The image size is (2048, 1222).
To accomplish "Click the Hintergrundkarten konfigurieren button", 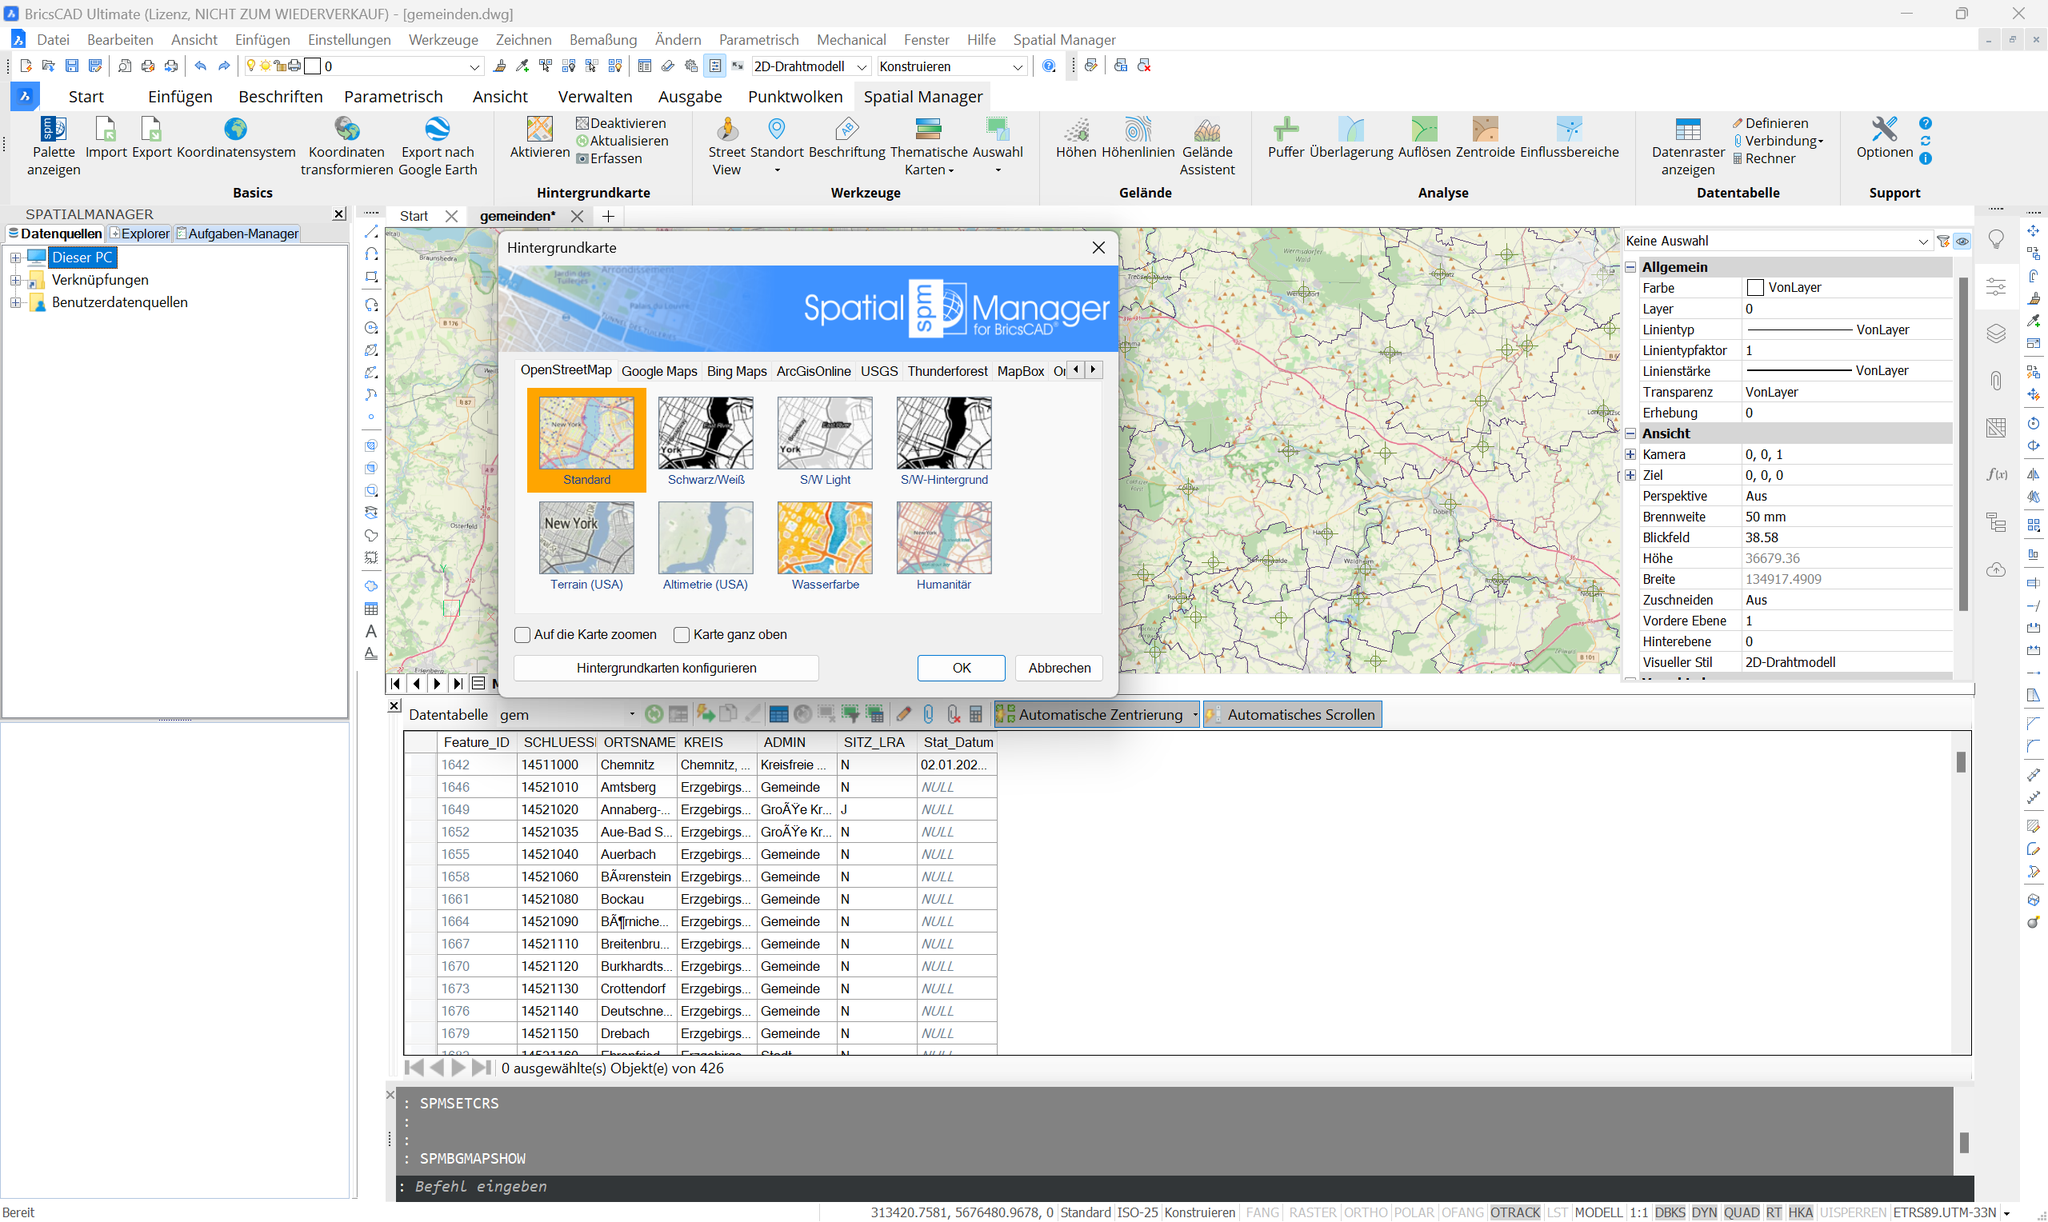I will click(666, 667).
